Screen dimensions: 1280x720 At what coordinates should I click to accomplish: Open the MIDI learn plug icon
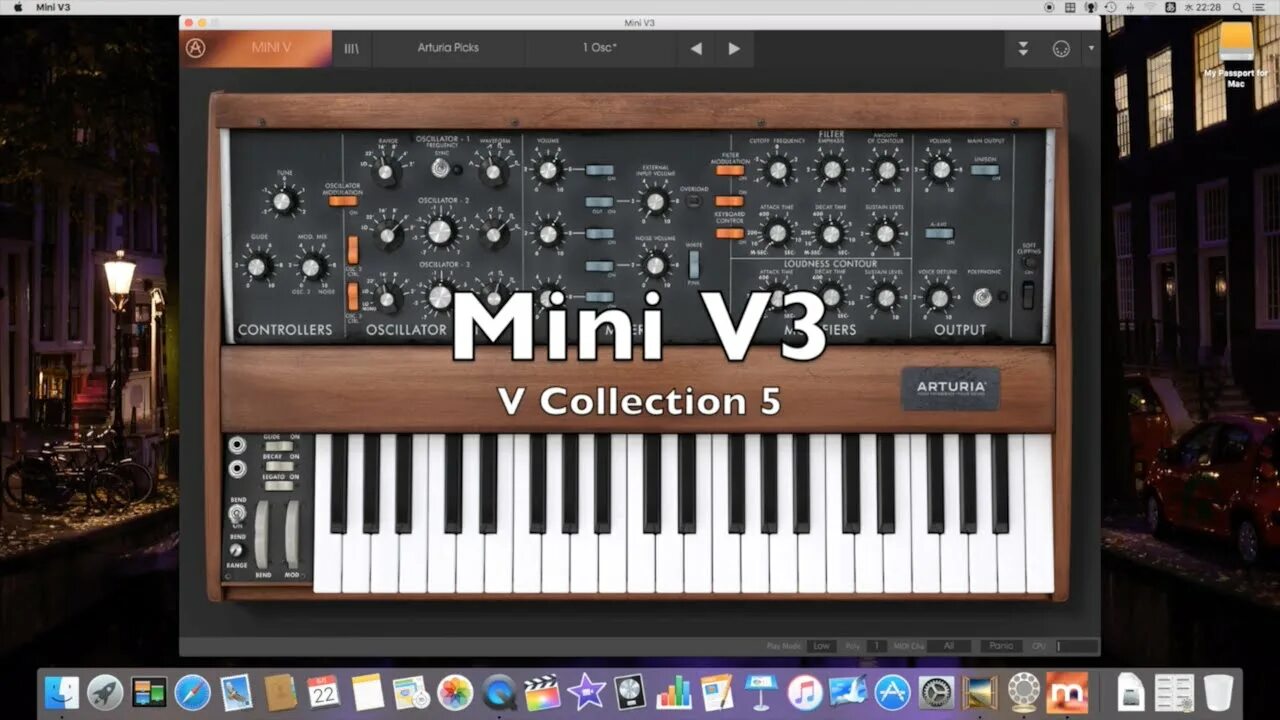click(x=1061, y=48)
